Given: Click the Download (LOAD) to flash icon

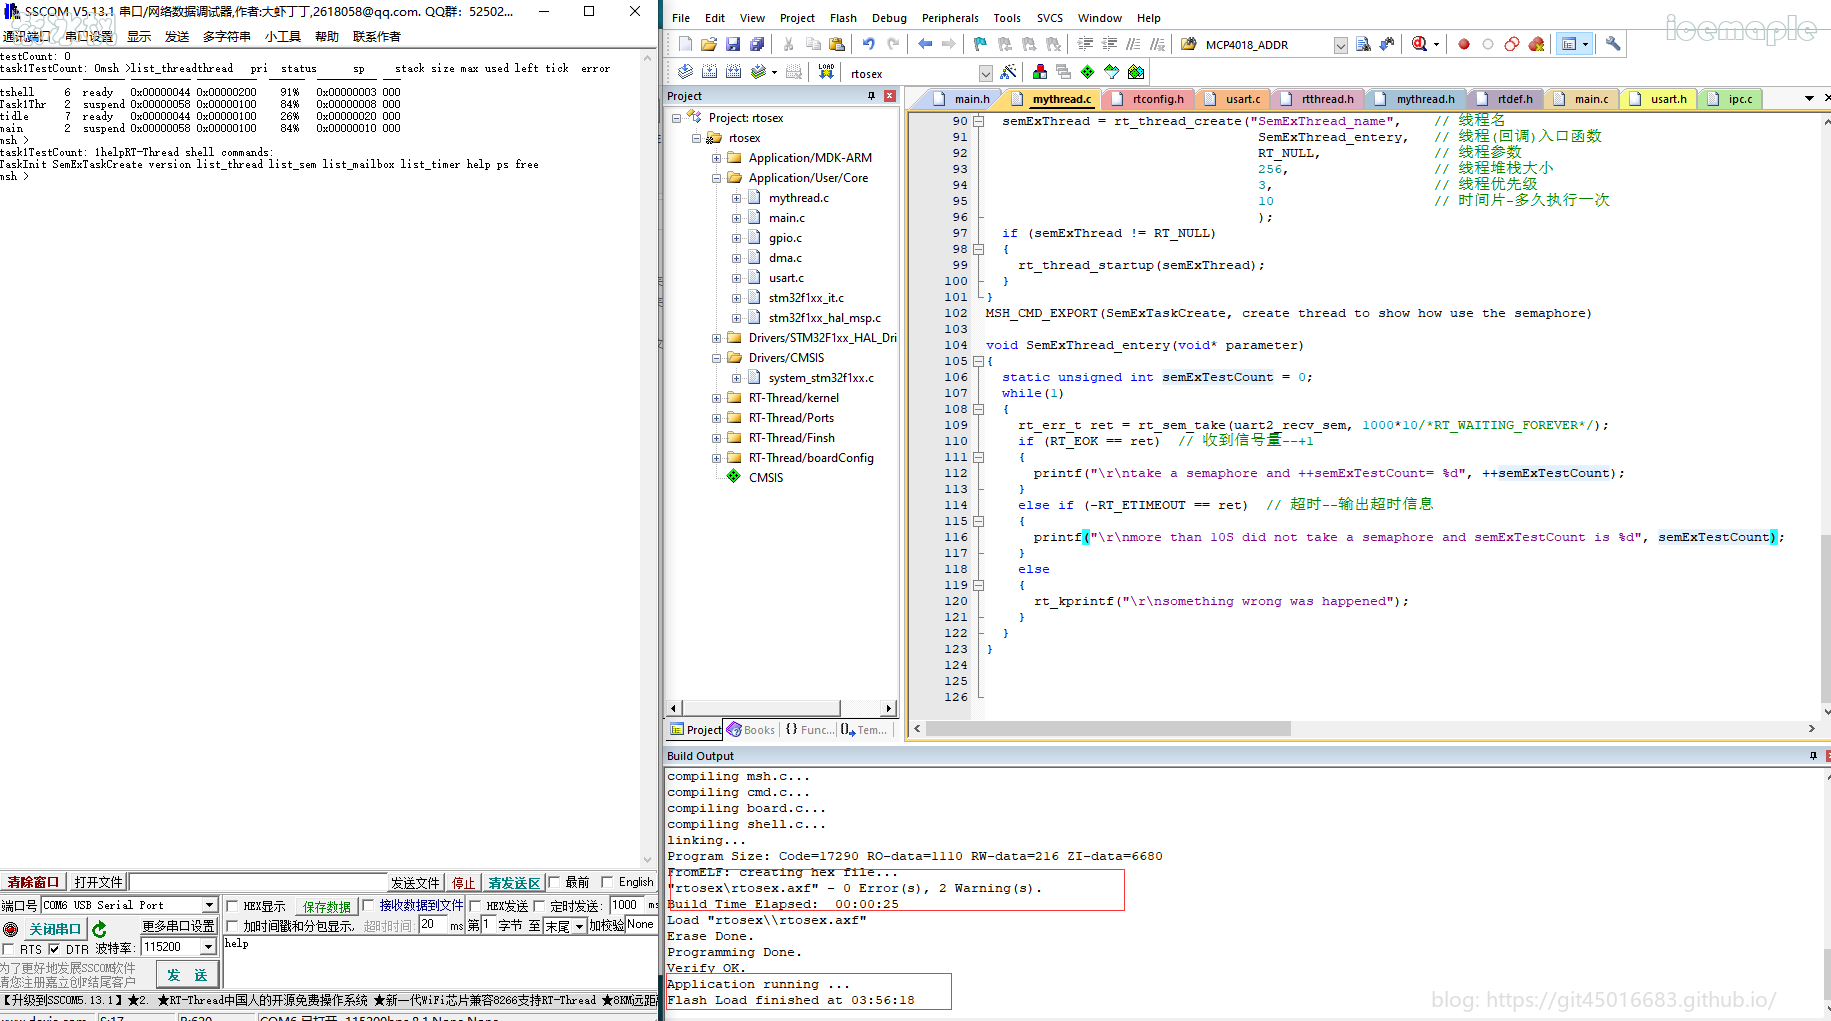Looking at the screenshot, I should click(826, 72).
